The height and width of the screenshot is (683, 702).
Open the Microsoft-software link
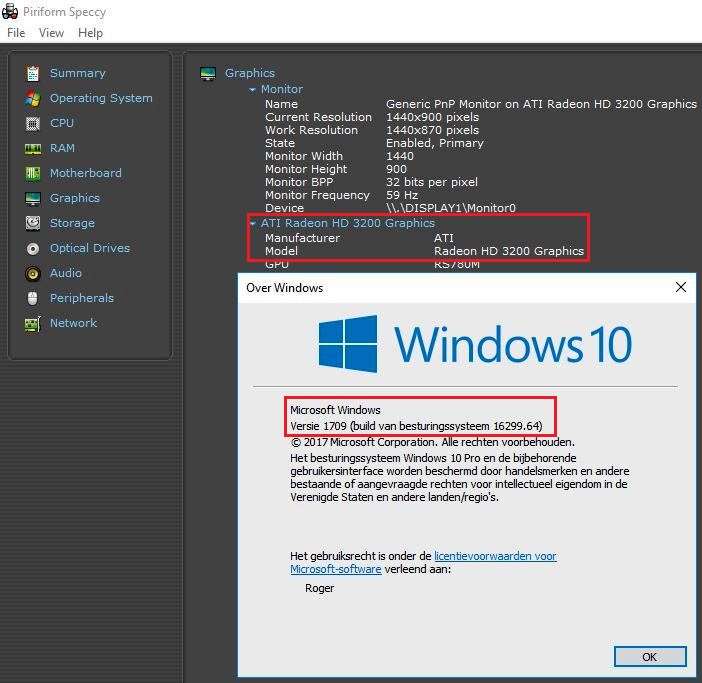[x=336, y=569]
